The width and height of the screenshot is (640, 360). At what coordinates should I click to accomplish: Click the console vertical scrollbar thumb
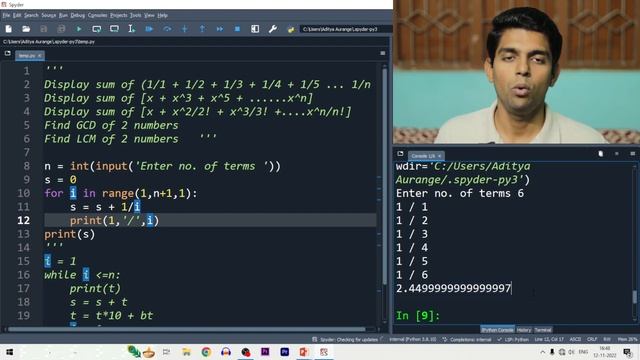tap(634, 297)
